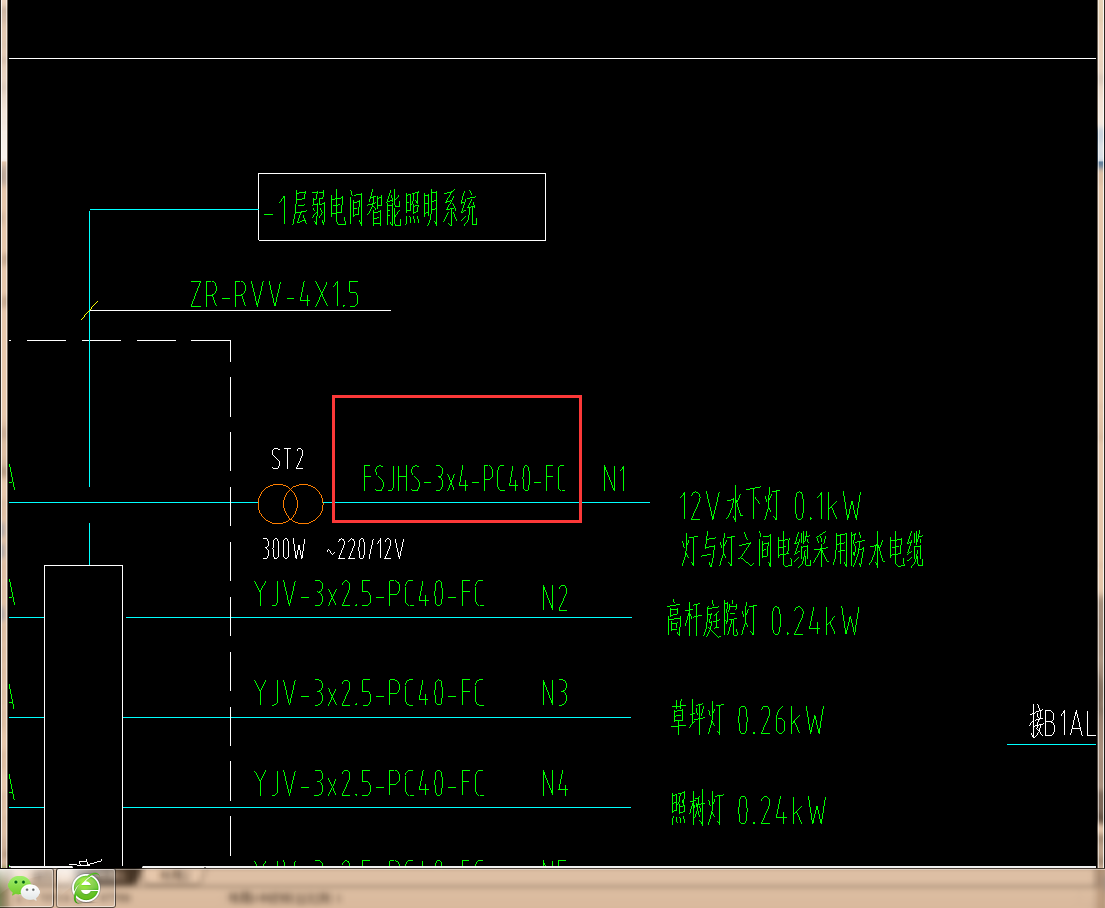This screenshot has width=1105, height=908.
Task: Select the white rectangular breaker block on the left
Action: point(84,715)
